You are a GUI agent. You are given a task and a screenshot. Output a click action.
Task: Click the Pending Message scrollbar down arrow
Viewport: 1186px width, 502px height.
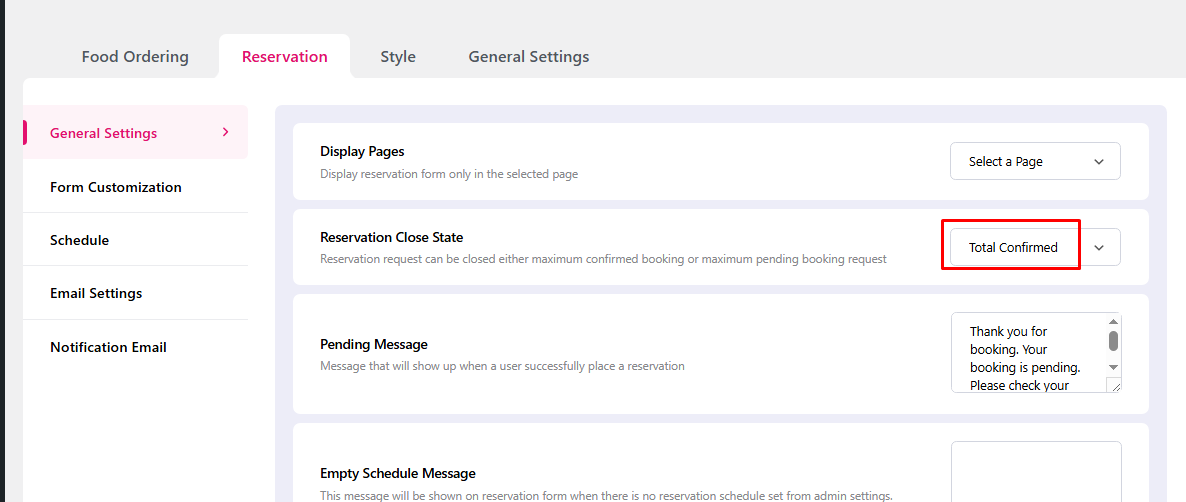click(x=1113, y=367)
